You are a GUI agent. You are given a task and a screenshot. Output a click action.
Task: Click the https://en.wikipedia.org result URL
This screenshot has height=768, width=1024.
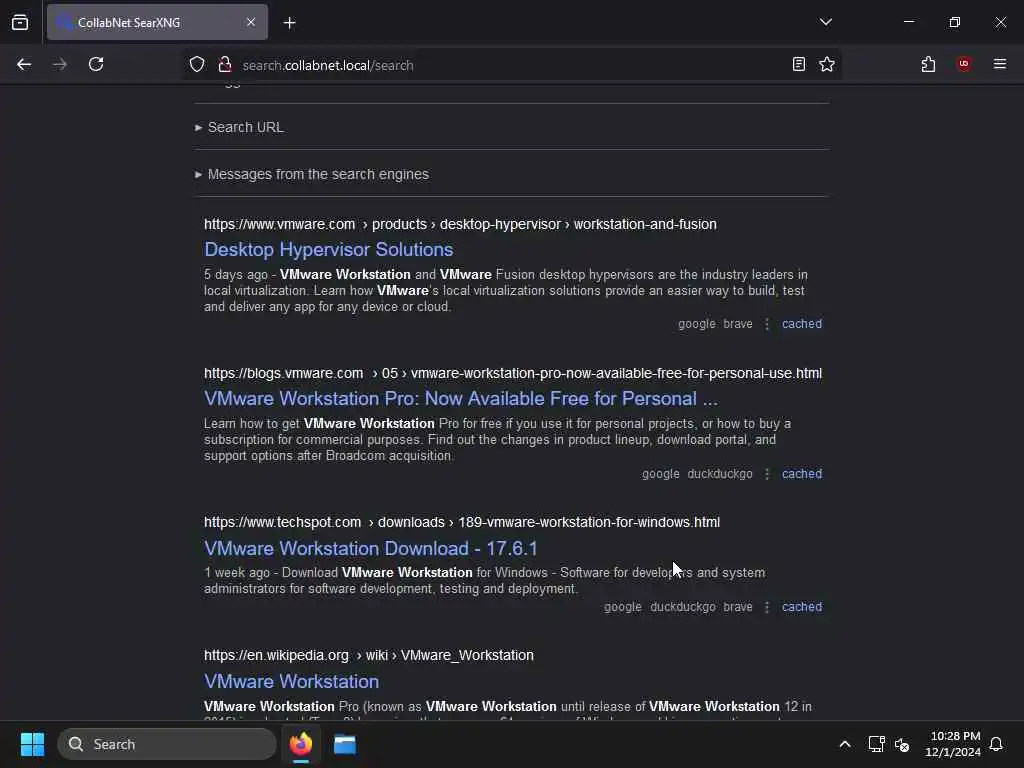(x=368, y=655)
